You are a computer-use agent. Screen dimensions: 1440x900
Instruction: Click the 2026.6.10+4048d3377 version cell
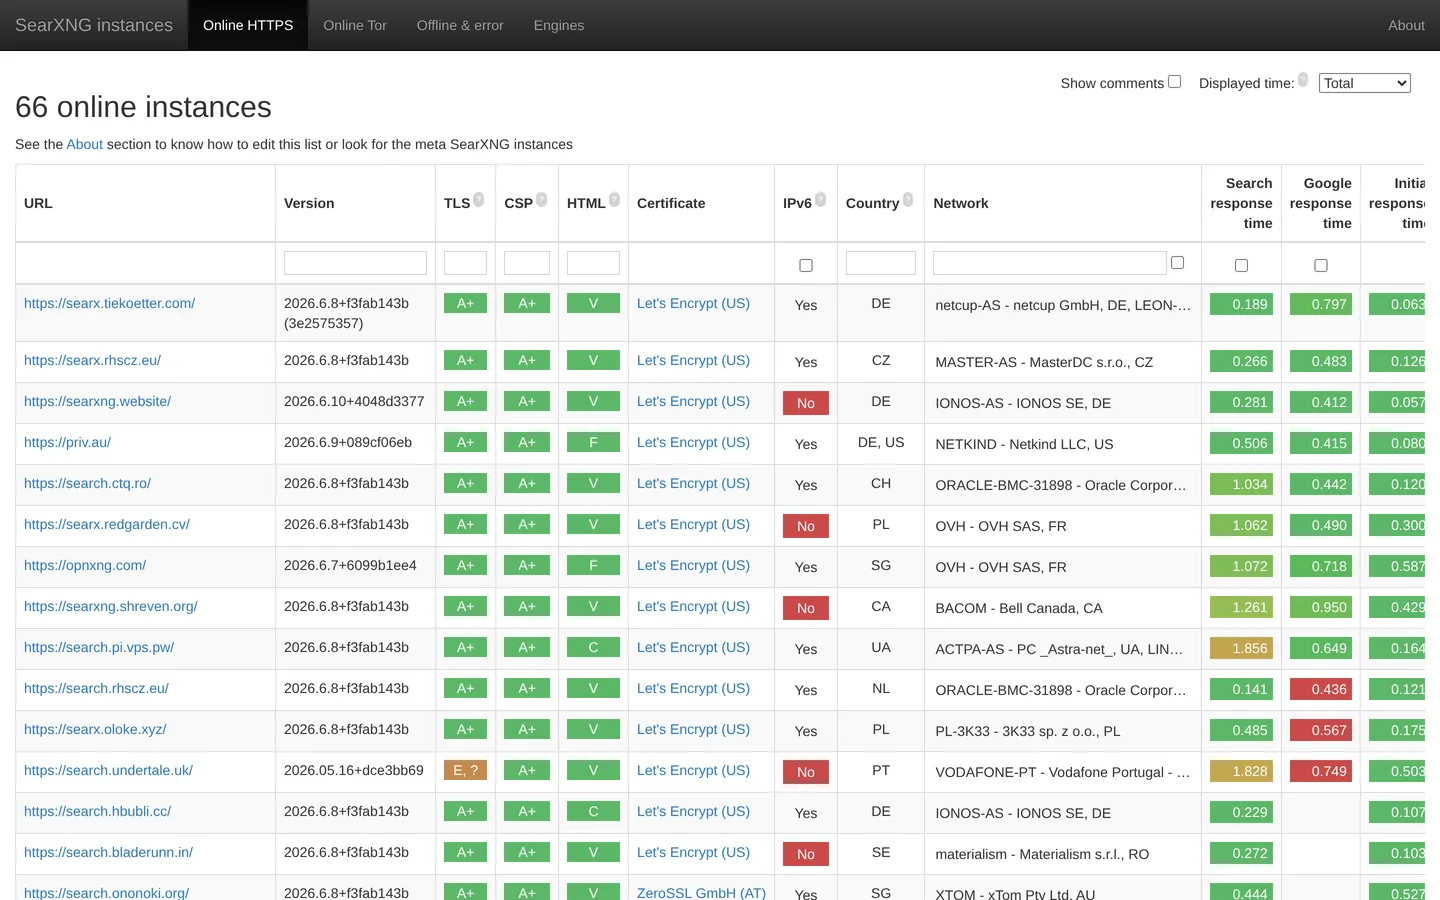[354, 401]
